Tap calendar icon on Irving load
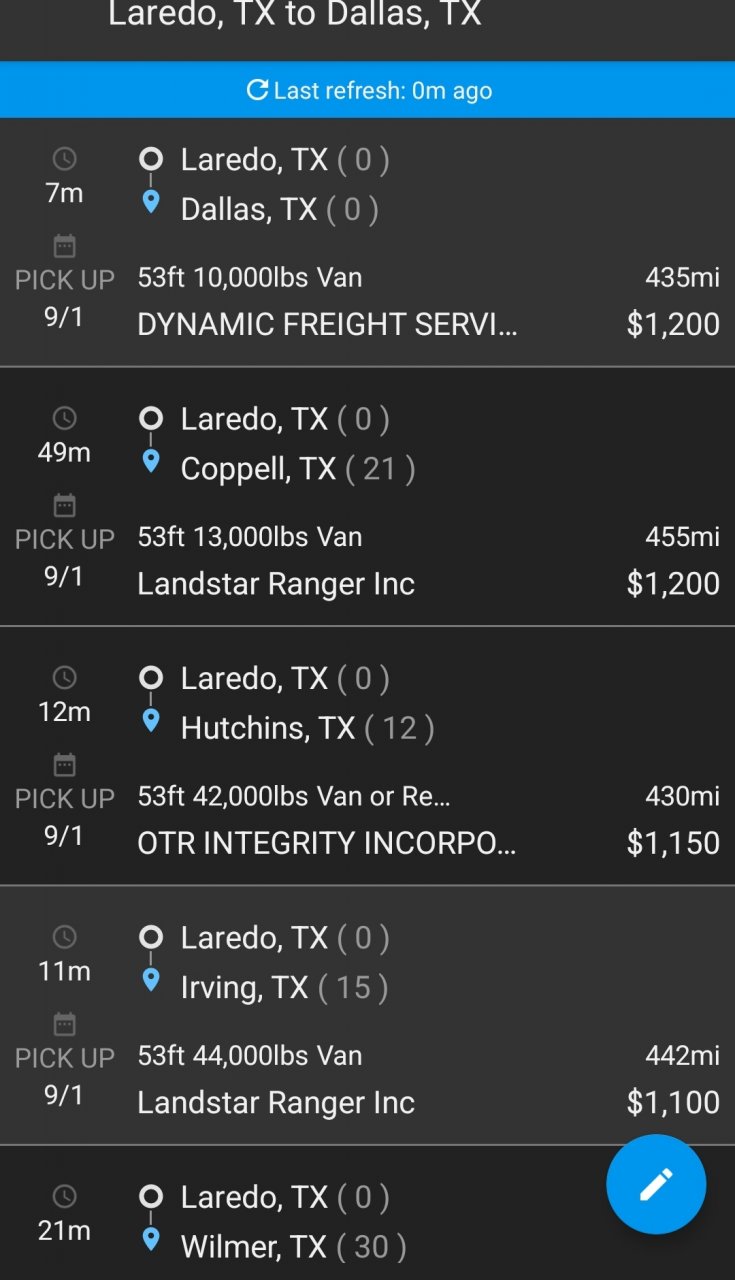The image size is (735, 1280). (x=64, y=1024)
